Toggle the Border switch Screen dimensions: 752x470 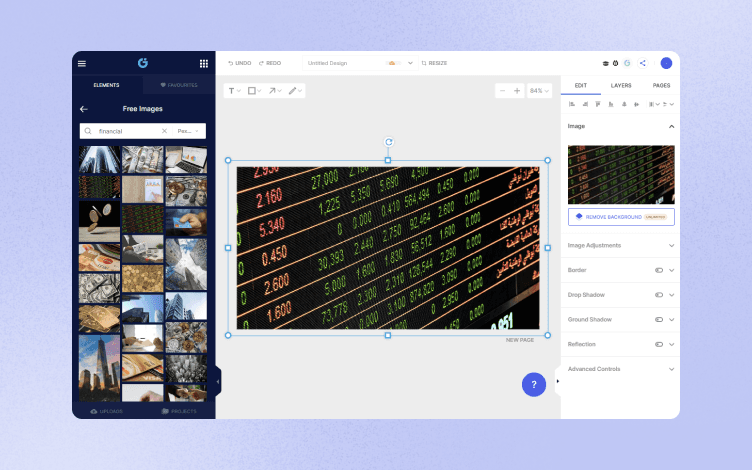pyautogui.click(x=659, y=270)
